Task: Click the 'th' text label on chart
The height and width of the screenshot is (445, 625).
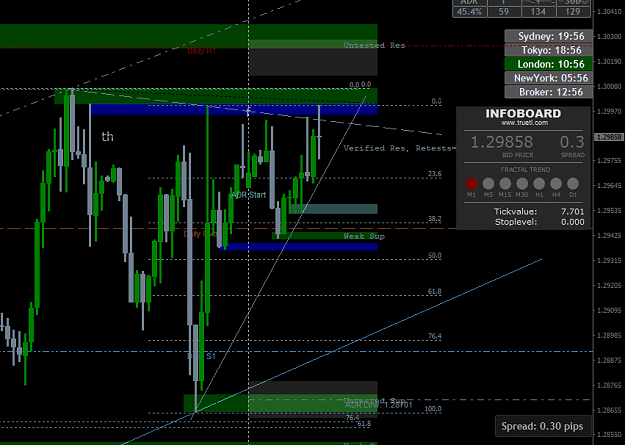Action: pyautogui.click(x=107, y=137)
